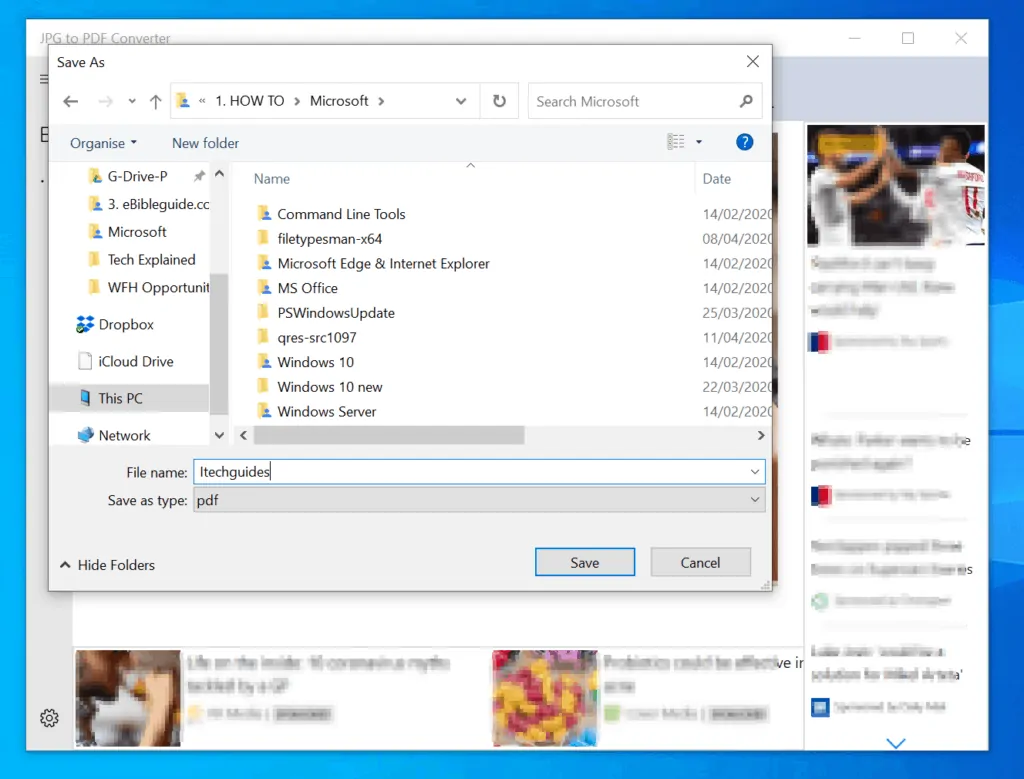Click the change view layout icon
Screen dimensions: 1024x779
pos(677,142)
